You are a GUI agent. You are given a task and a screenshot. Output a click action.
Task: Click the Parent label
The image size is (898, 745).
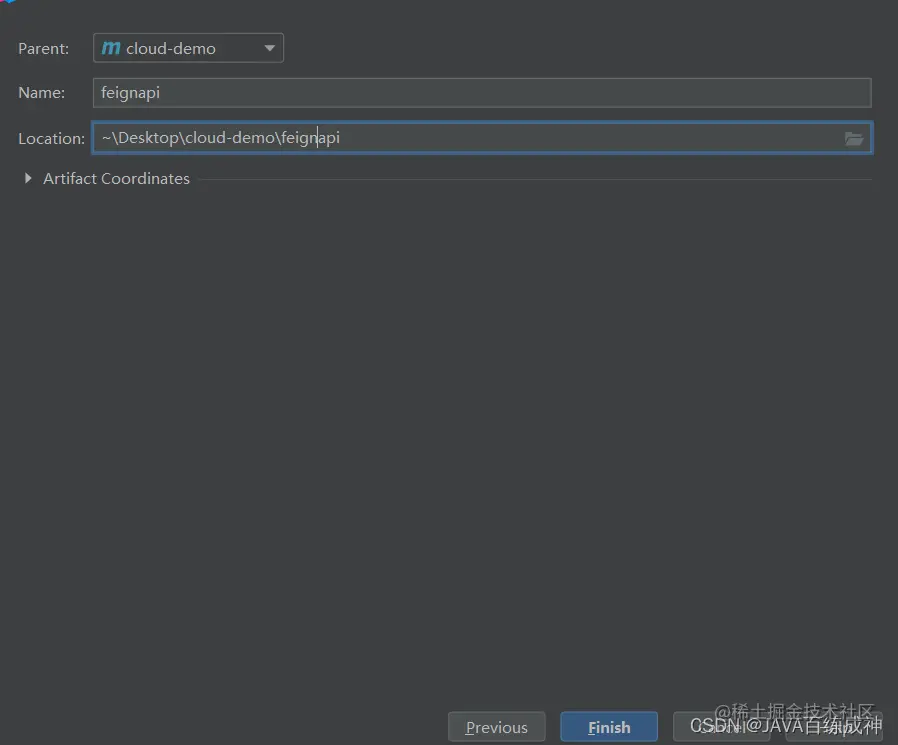click(44, 49)
